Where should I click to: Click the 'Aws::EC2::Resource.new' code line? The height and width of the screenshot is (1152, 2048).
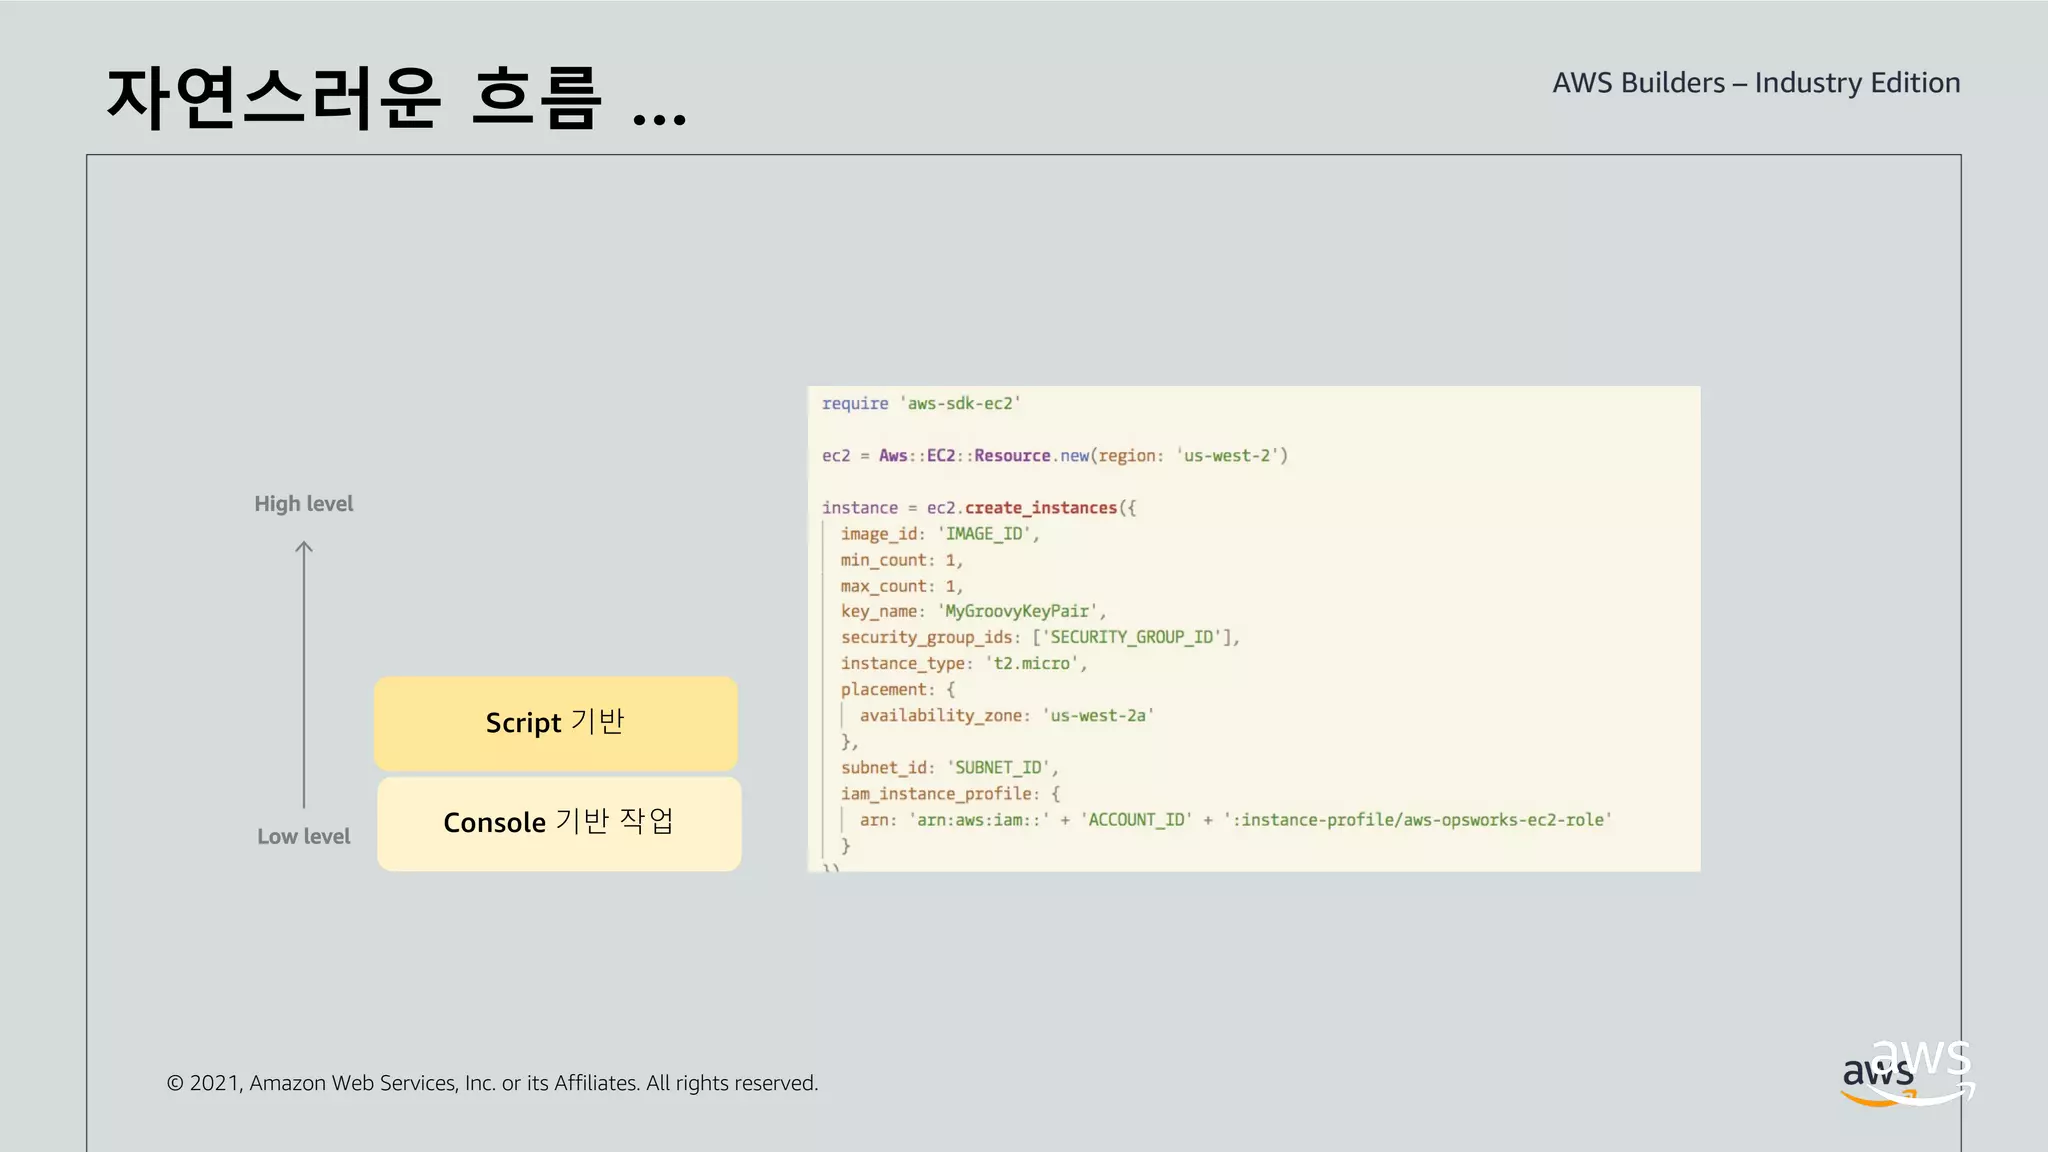(x=1055, y=456)
